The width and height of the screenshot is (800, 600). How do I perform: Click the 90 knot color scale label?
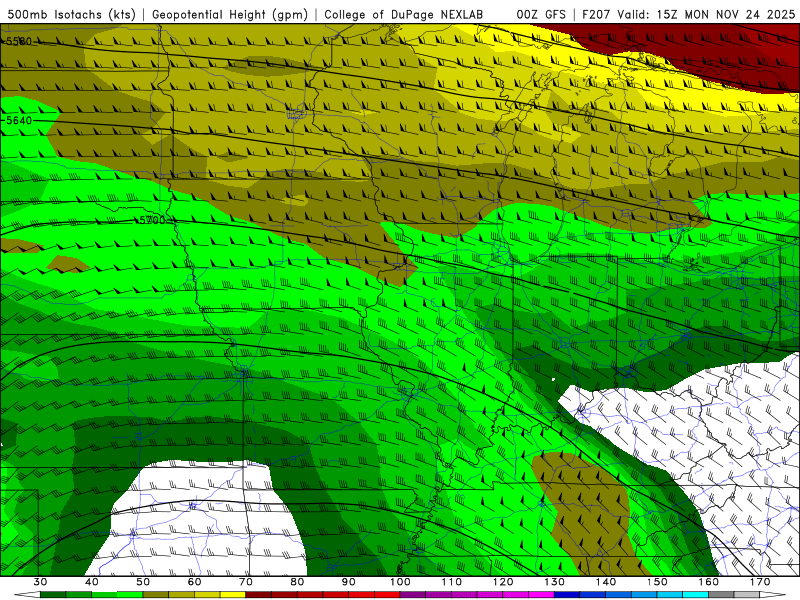(x=349, y=582)
